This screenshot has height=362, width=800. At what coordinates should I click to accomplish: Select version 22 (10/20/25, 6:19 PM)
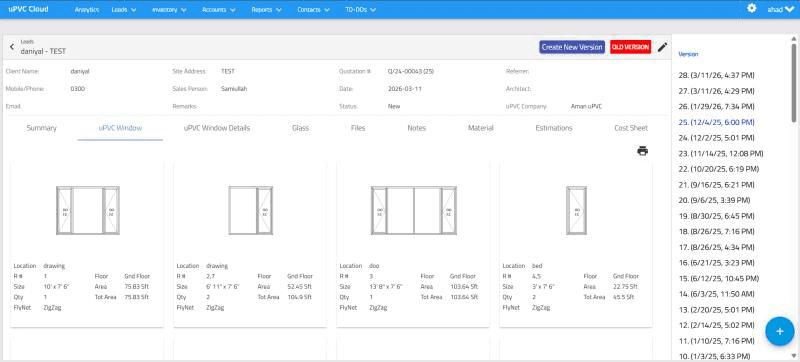click(718, 169)
